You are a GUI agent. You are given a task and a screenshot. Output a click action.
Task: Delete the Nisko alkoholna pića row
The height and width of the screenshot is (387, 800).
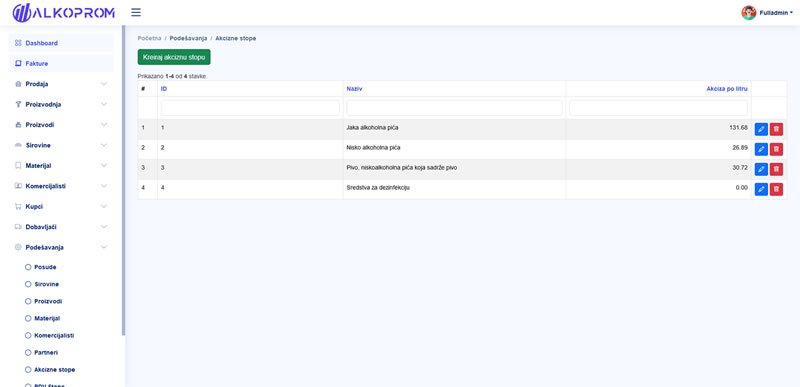(776, 149)
